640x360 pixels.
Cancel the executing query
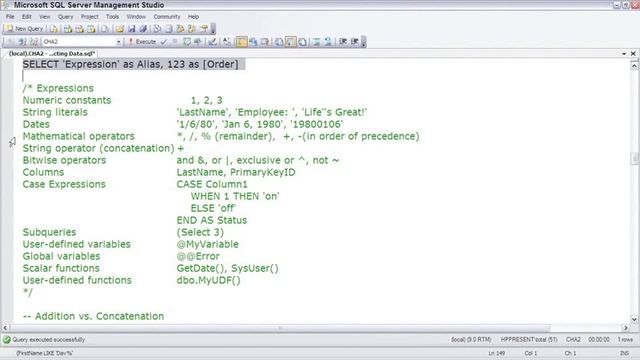click(175, 42)
